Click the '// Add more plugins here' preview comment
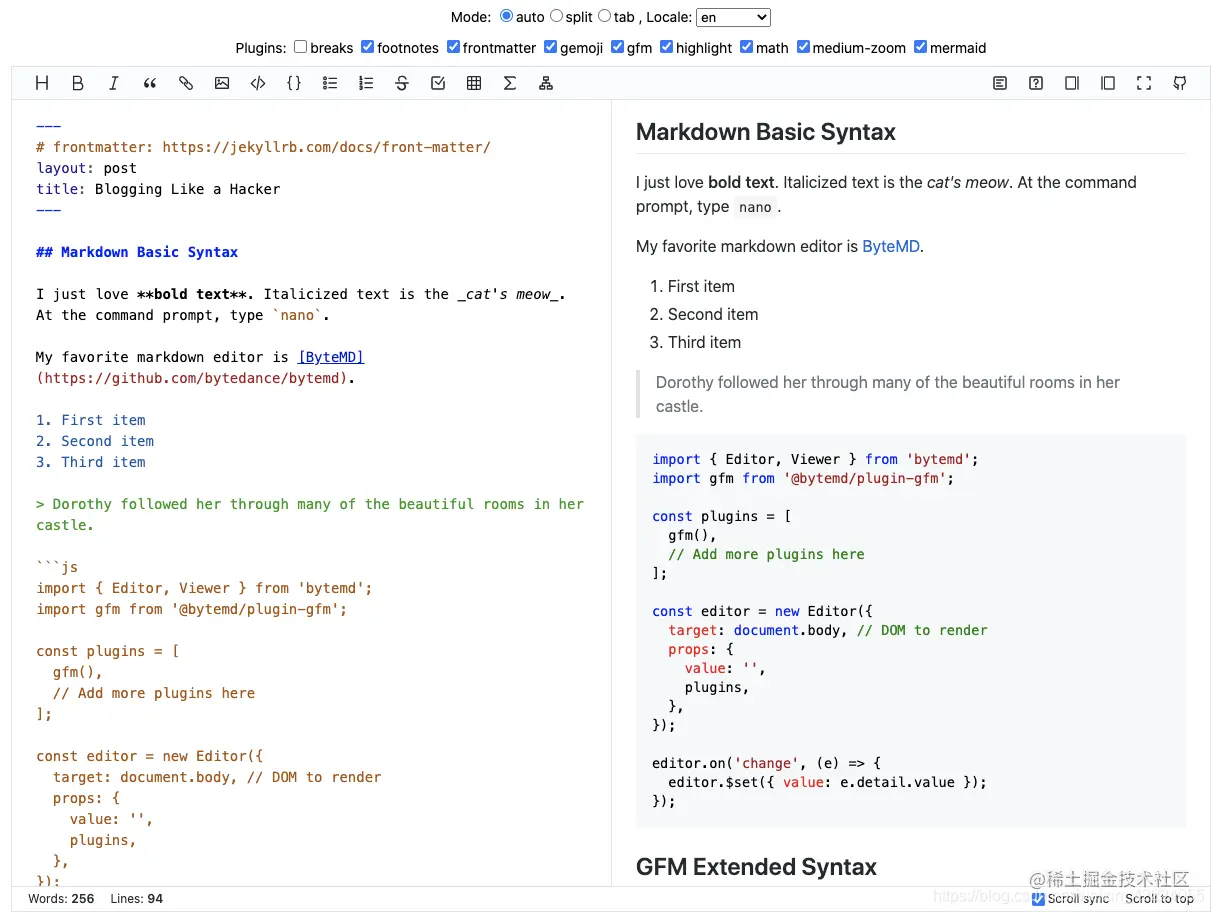This screenshot has height=914, width=1214. tap(766, 554)
